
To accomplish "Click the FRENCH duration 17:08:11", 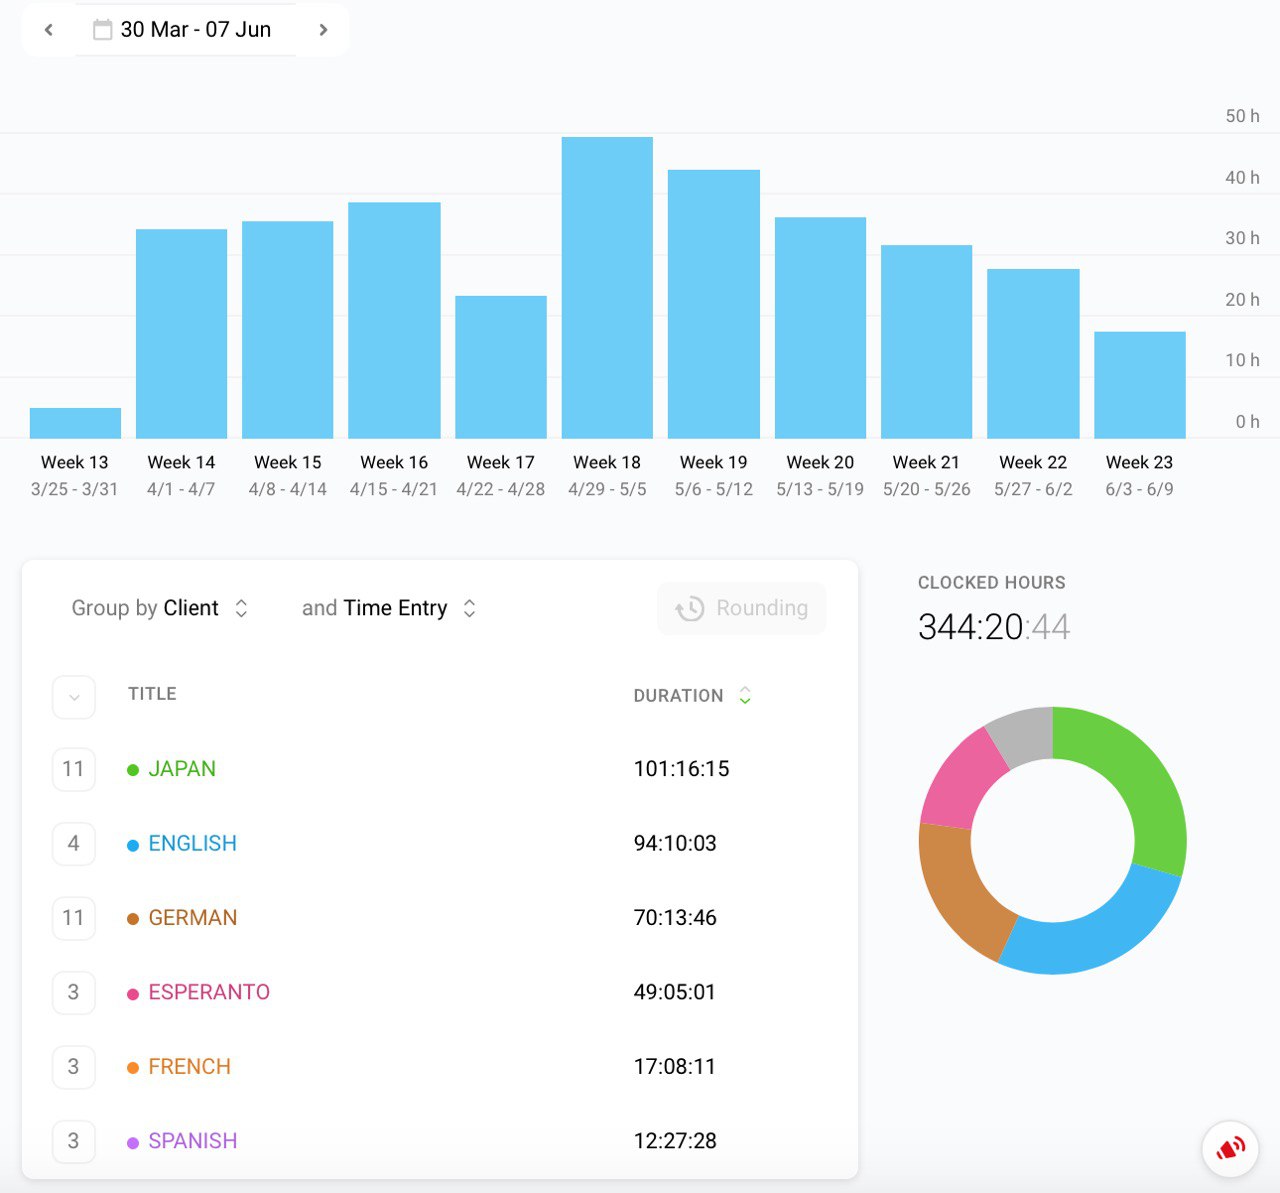I will tap(675, 1067).
